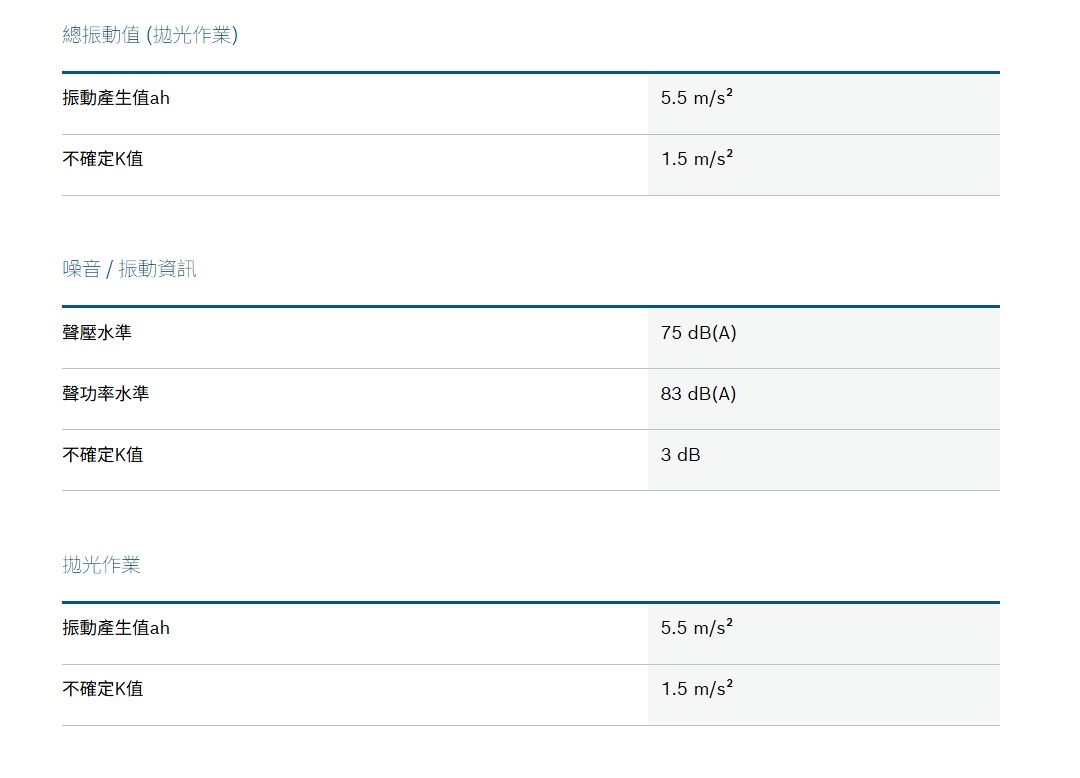Click 1.5 m/s² value in the top table
1080x778 pixels.
(x=697, y=159)
